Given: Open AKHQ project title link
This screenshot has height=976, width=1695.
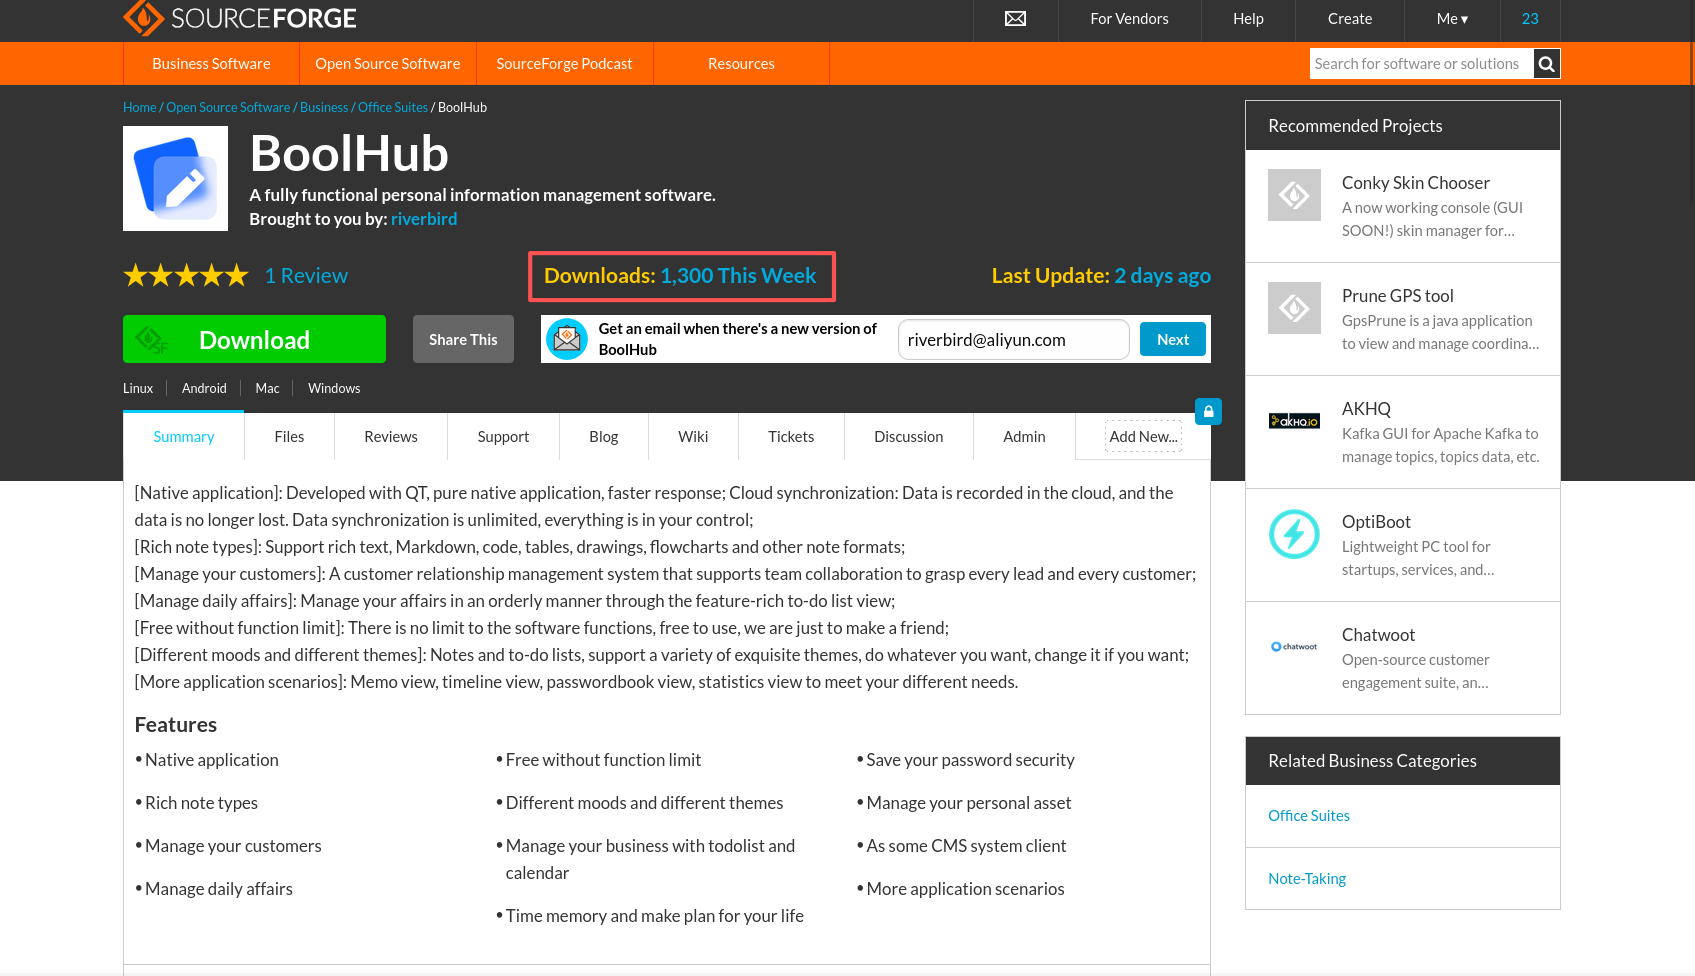Looking at the screenshot, I should click(1366, 409).
